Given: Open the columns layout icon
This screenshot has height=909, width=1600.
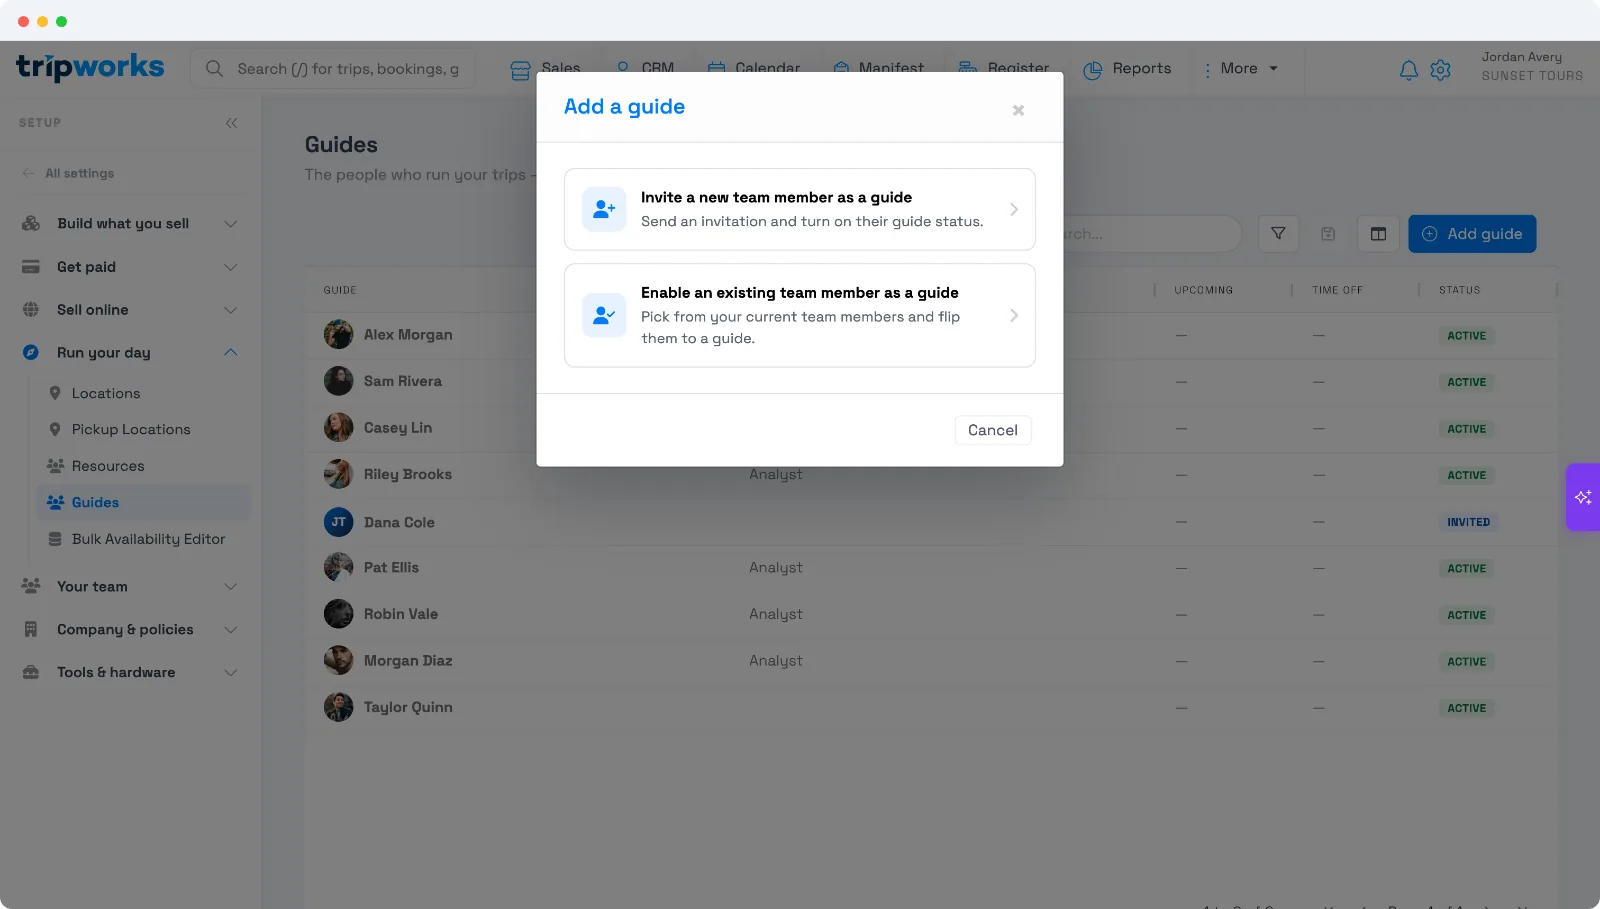Looking at the screenshot, I should coord(1378,234).
